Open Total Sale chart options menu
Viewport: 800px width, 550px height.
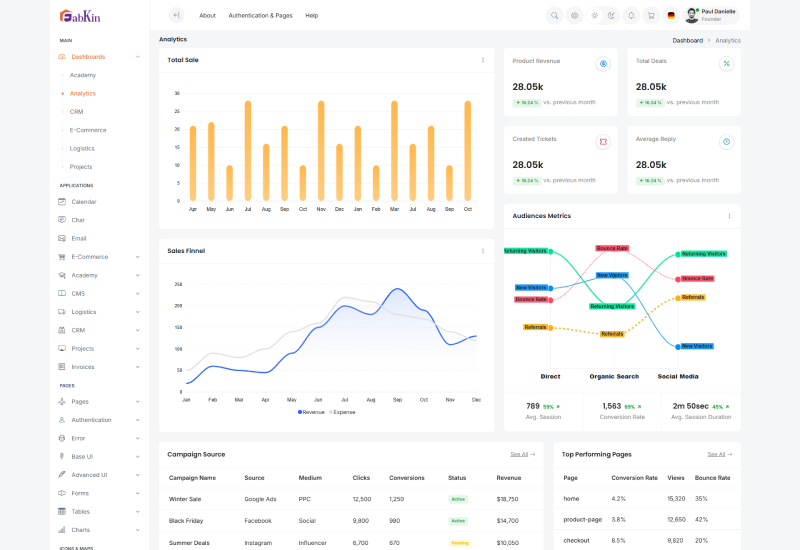[482, 60]
